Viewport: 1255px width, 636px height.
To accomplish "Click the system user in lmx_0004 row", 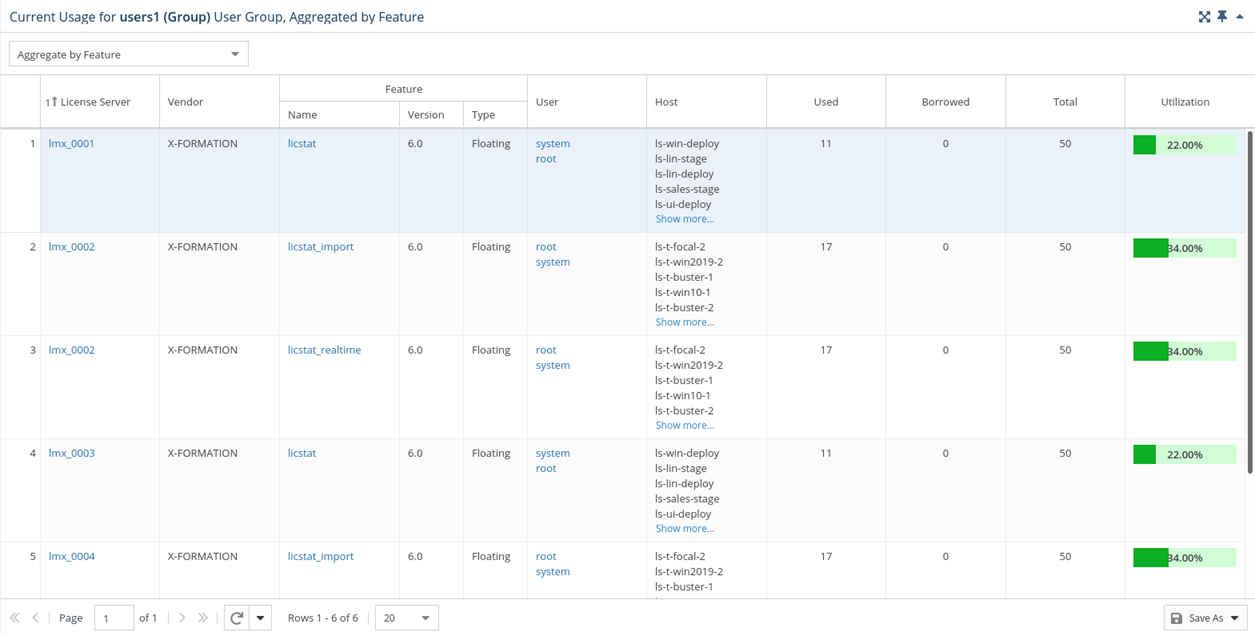I will point(553,572).
